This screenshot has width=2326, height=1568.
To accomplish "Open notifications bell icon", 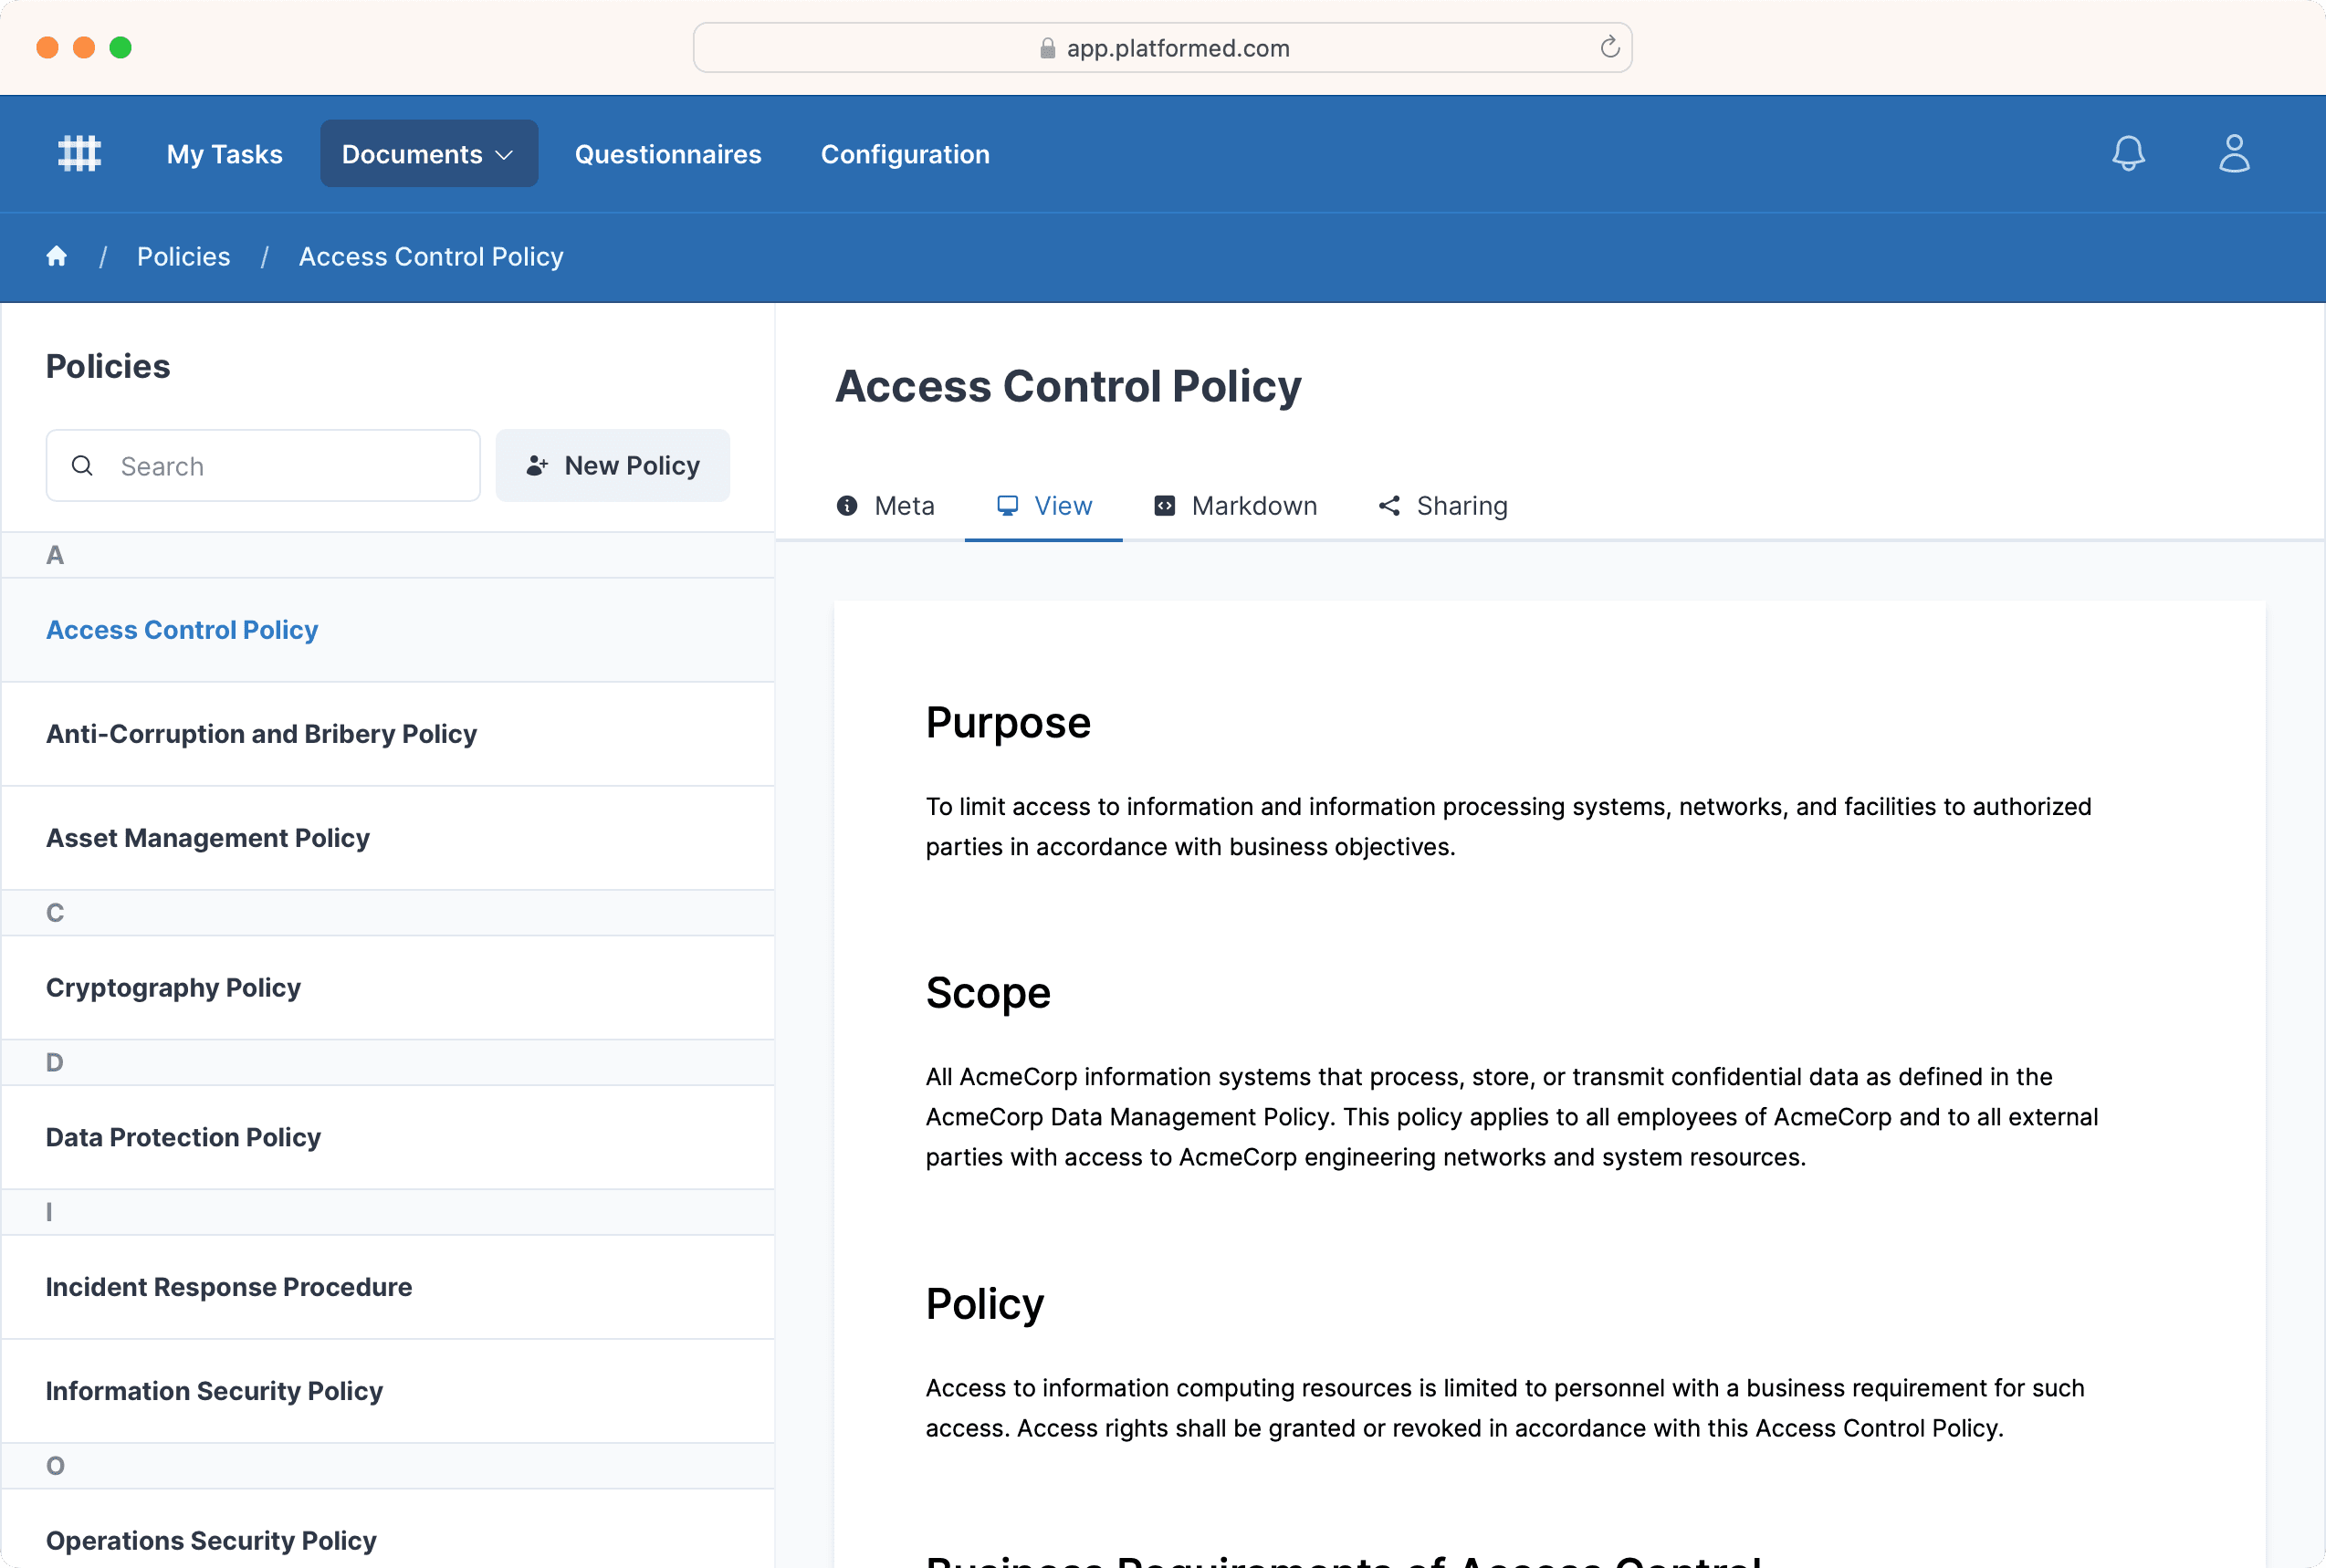I will coord(2128,153).
